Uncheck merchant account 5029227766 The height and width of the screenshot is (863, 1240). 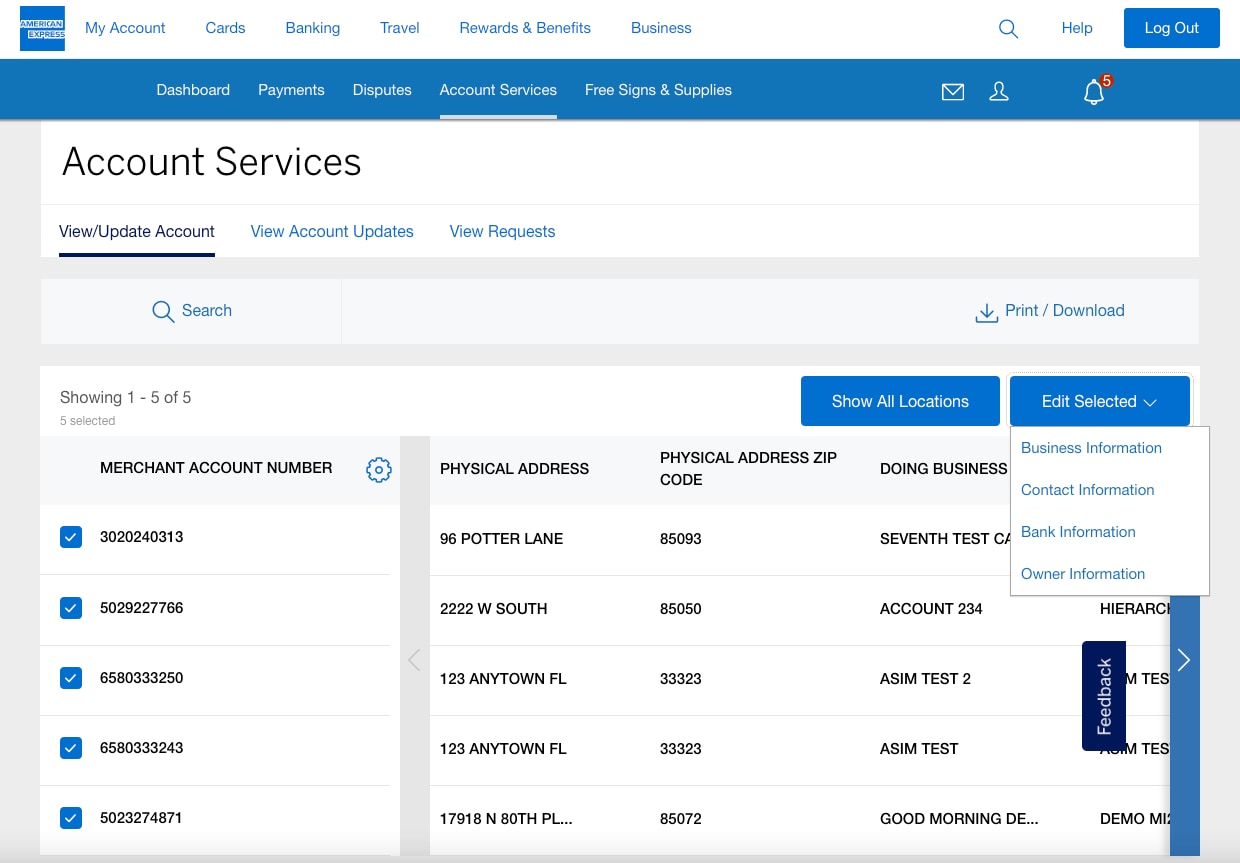coord(71,608)
